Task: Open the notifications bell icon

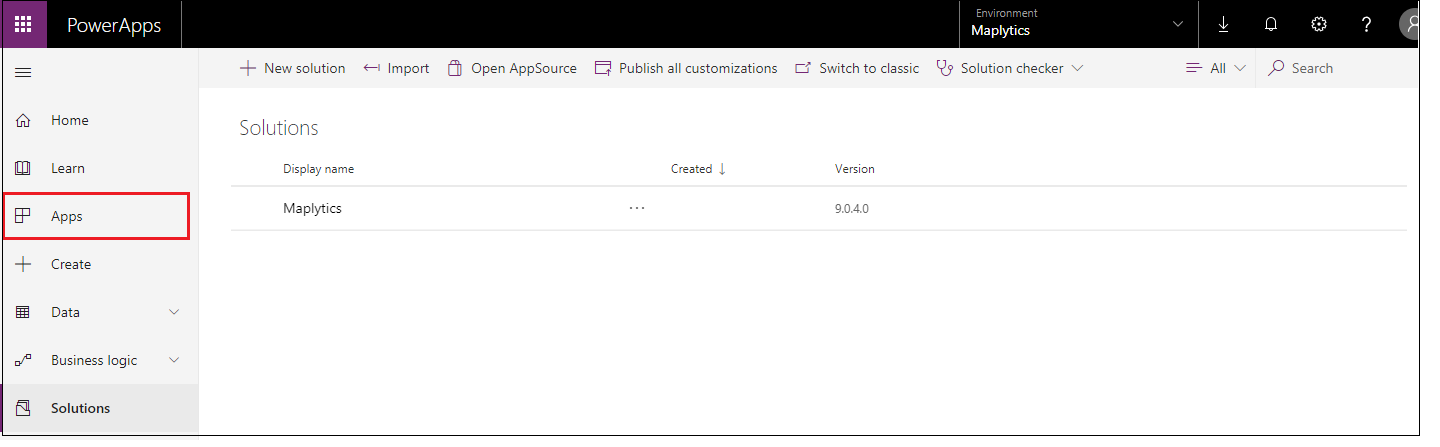Action: [1271, 24]
